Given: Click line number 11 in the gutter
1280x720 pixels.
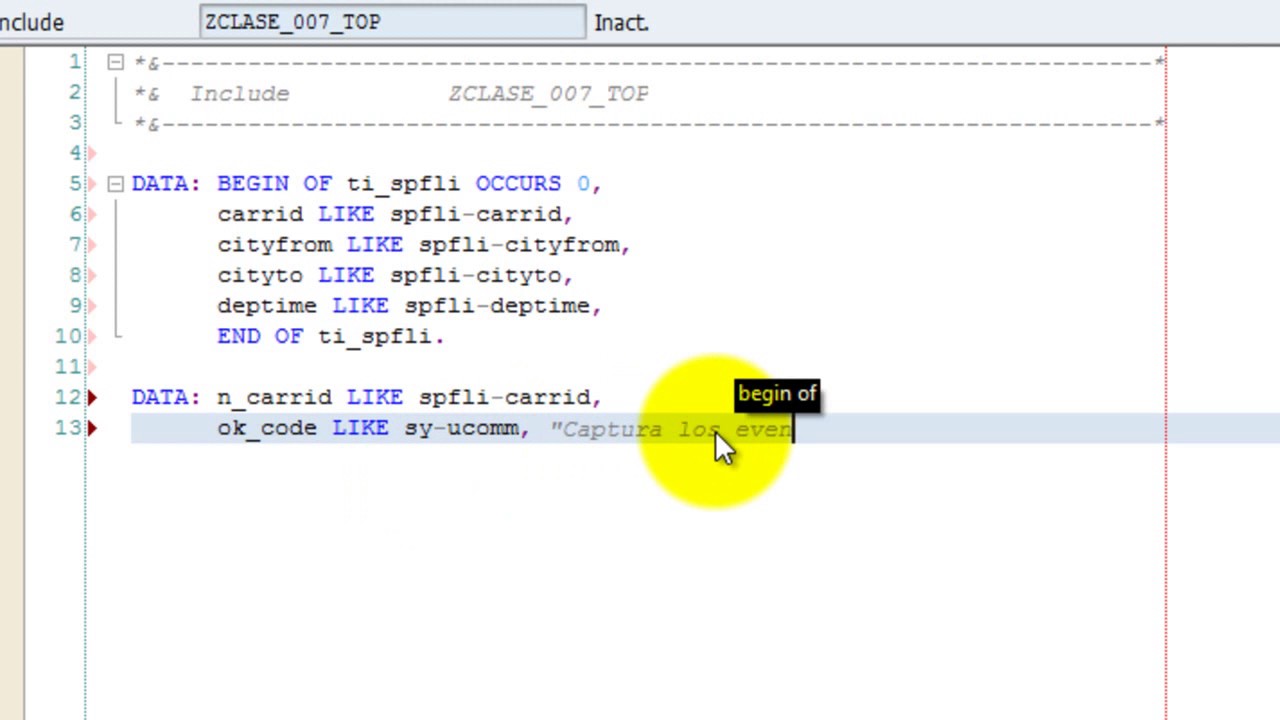Looking at the screenshot, I should pyautogui.click(x=69, y=367).
